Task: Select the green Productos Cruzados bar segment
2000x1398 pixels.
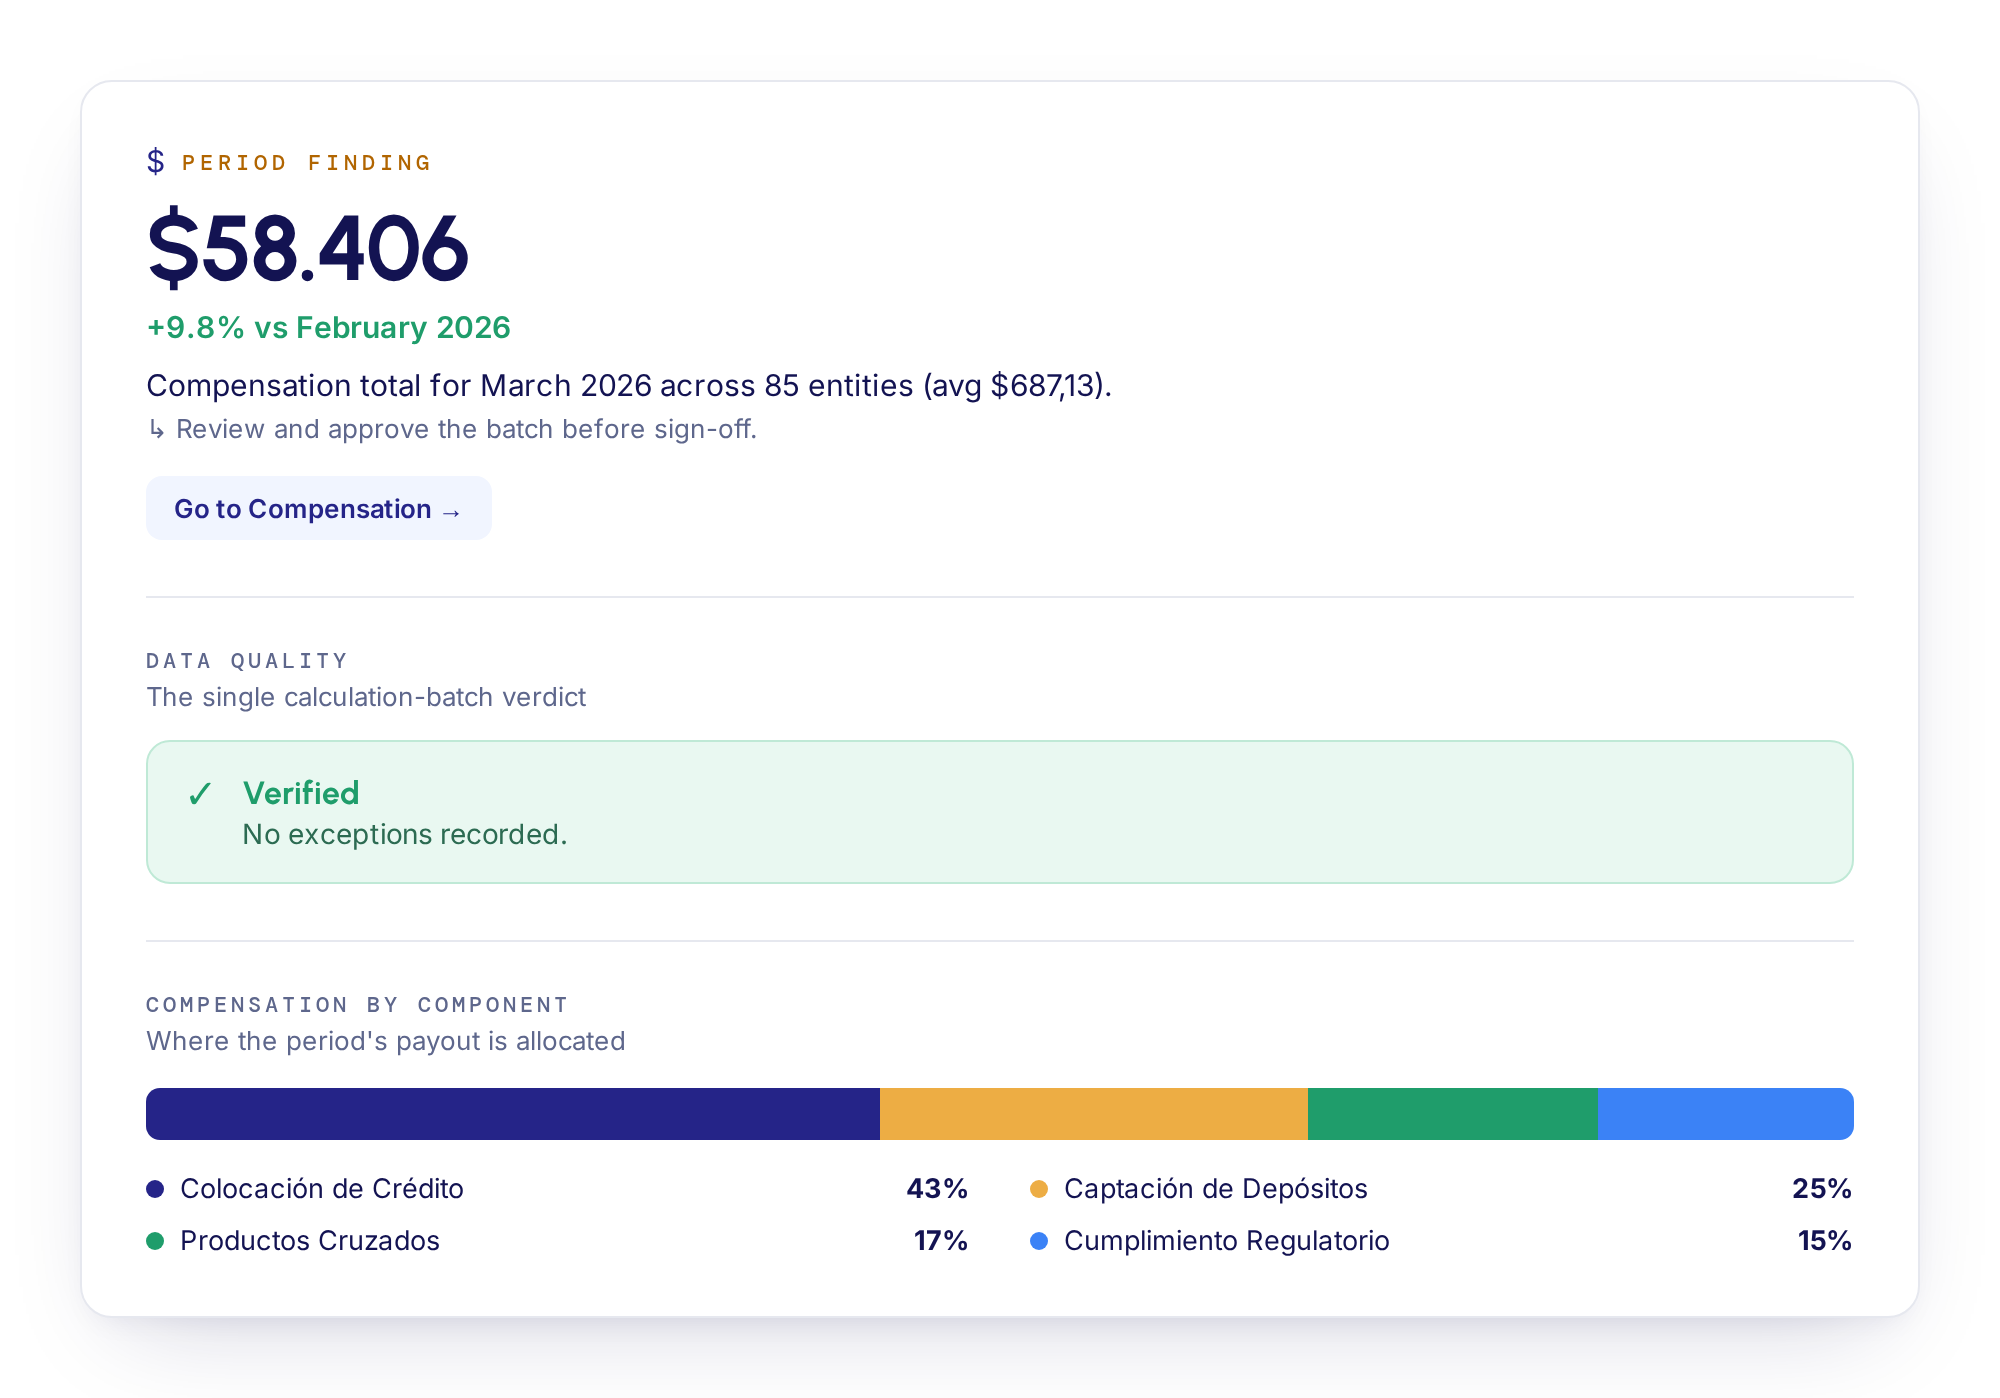Action: (x=1453, y=1114)
